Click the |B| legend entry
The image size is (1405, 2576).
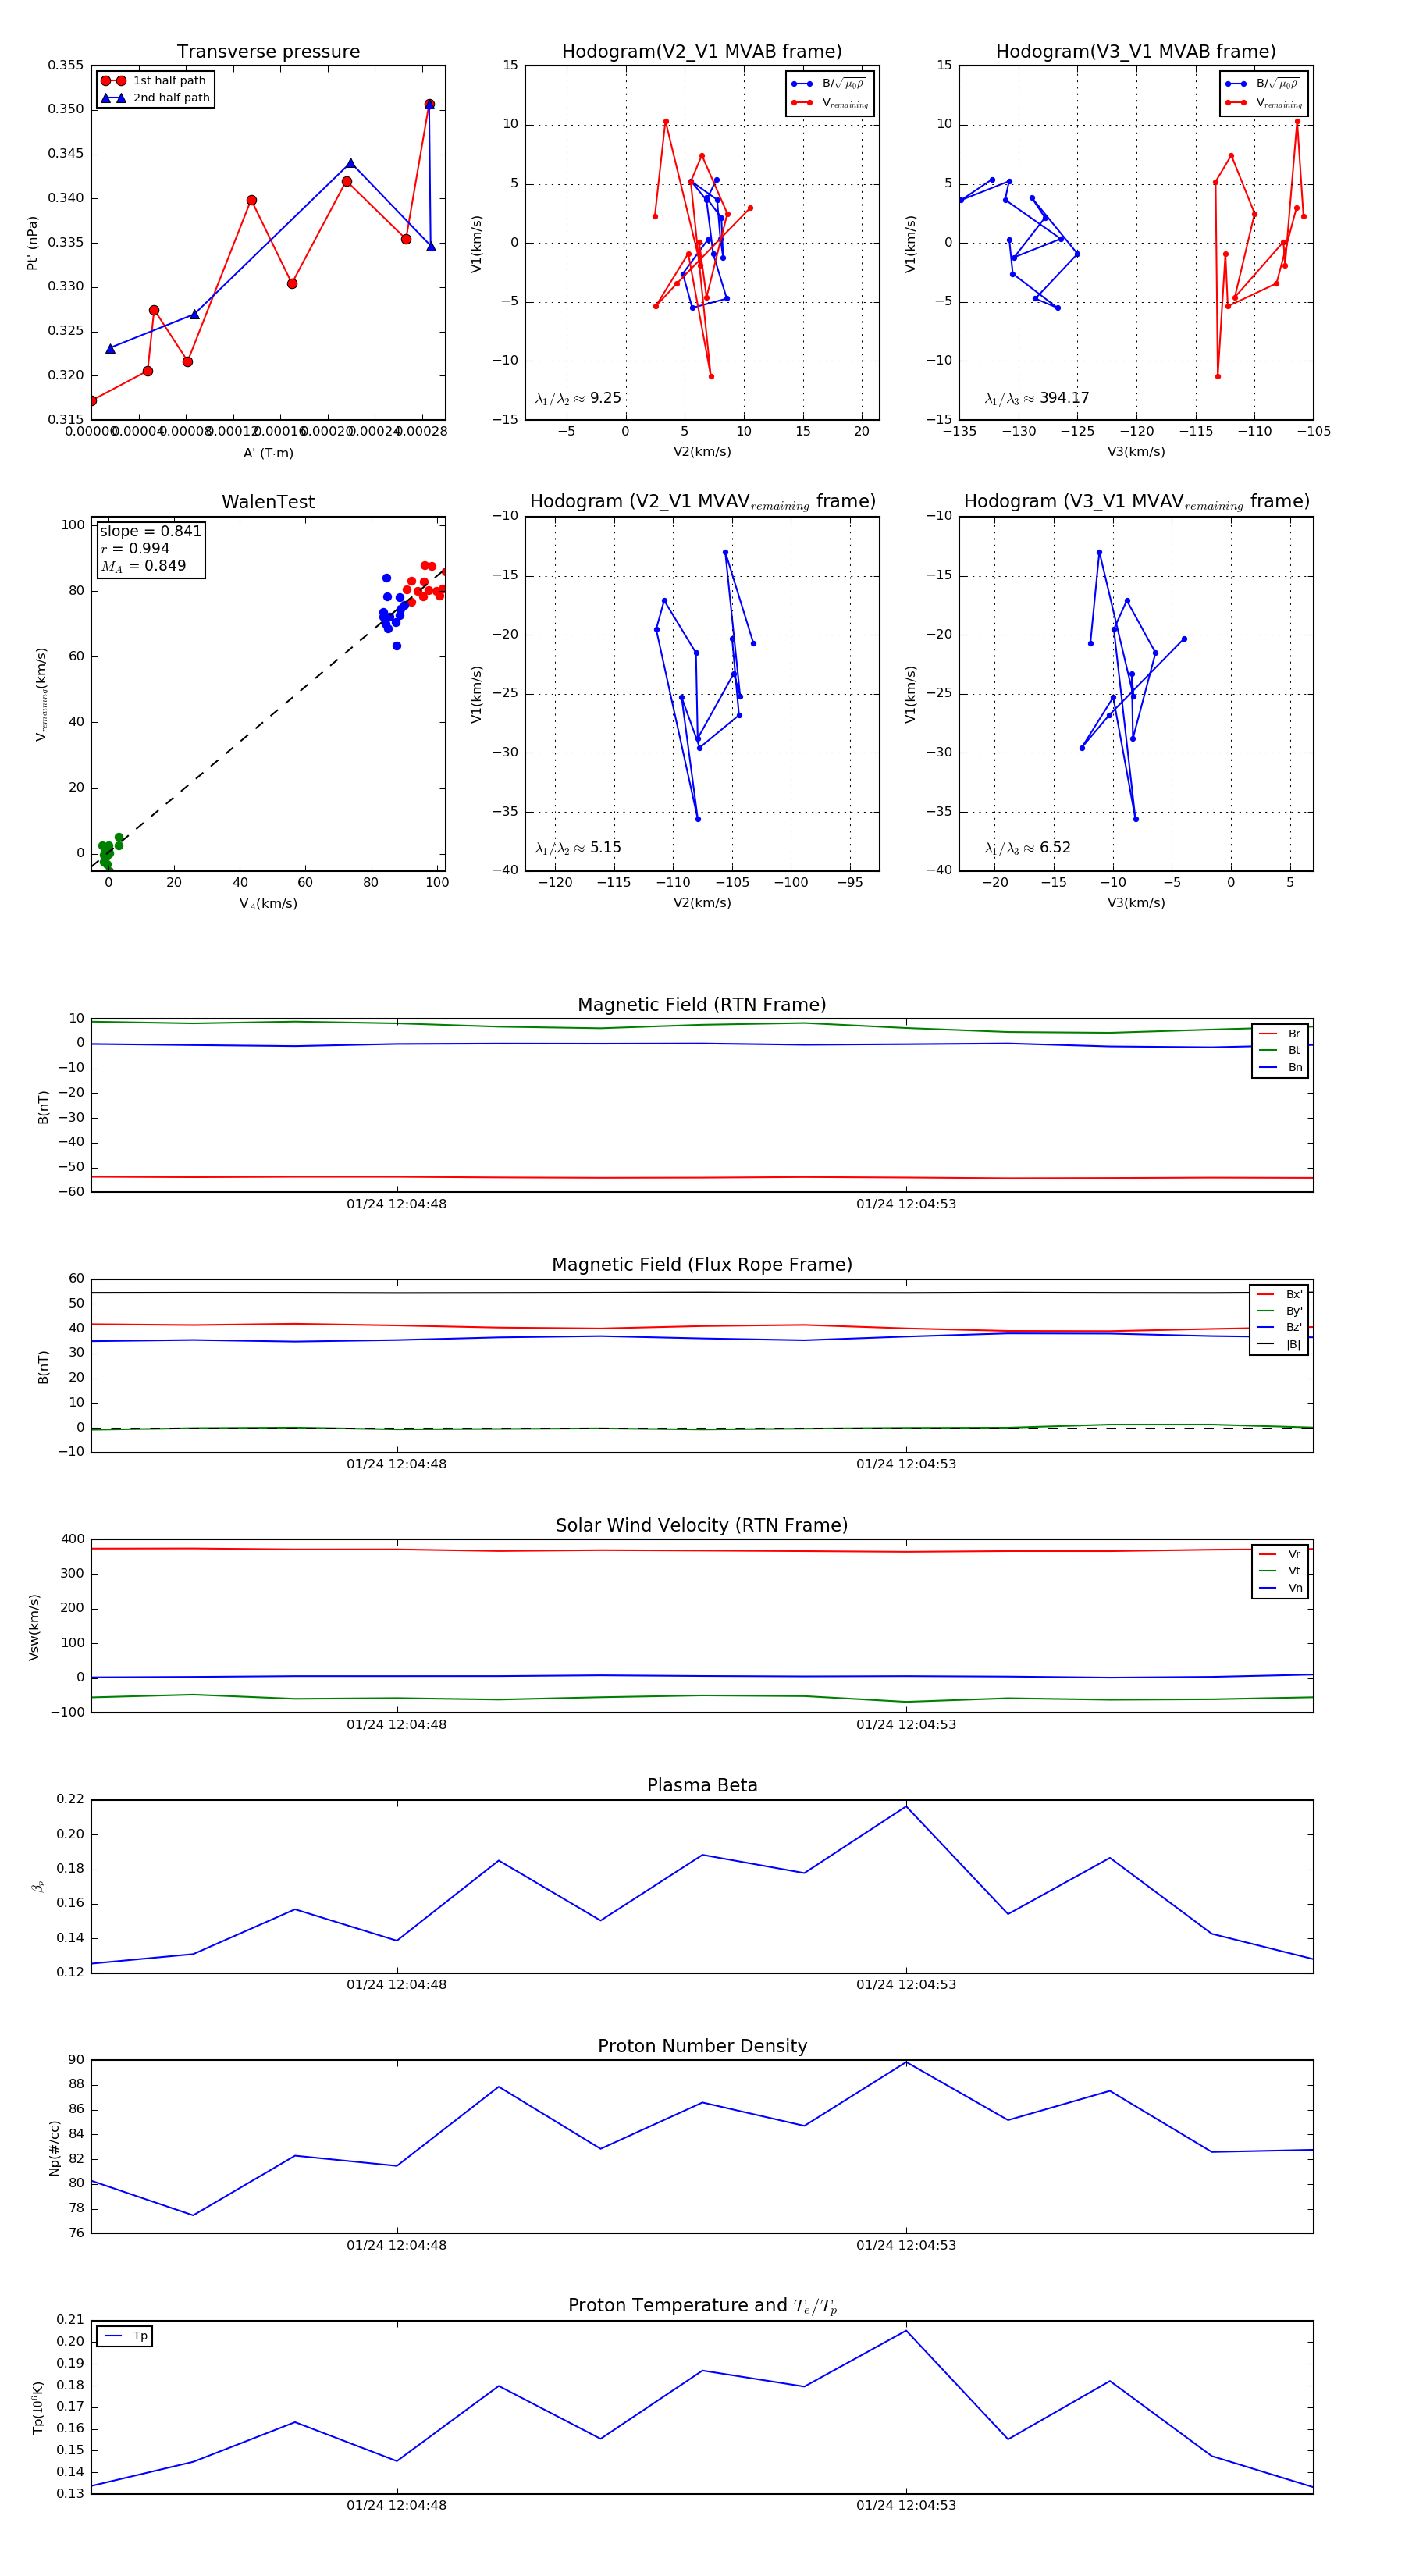[x=1280, y=1344]
